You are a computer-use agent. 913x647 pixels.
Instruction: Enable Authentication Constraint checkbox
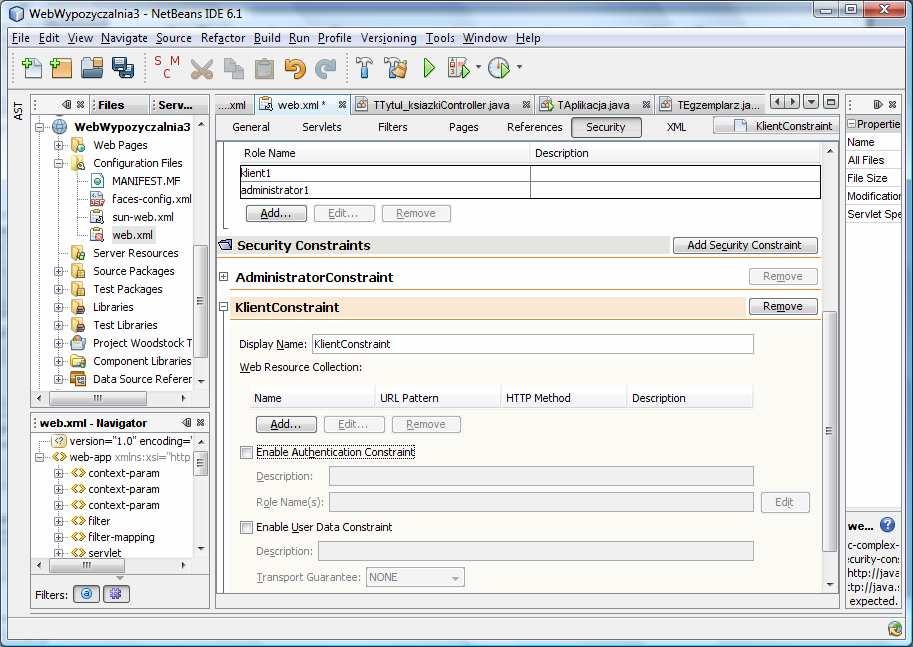[x=247, y=452]
